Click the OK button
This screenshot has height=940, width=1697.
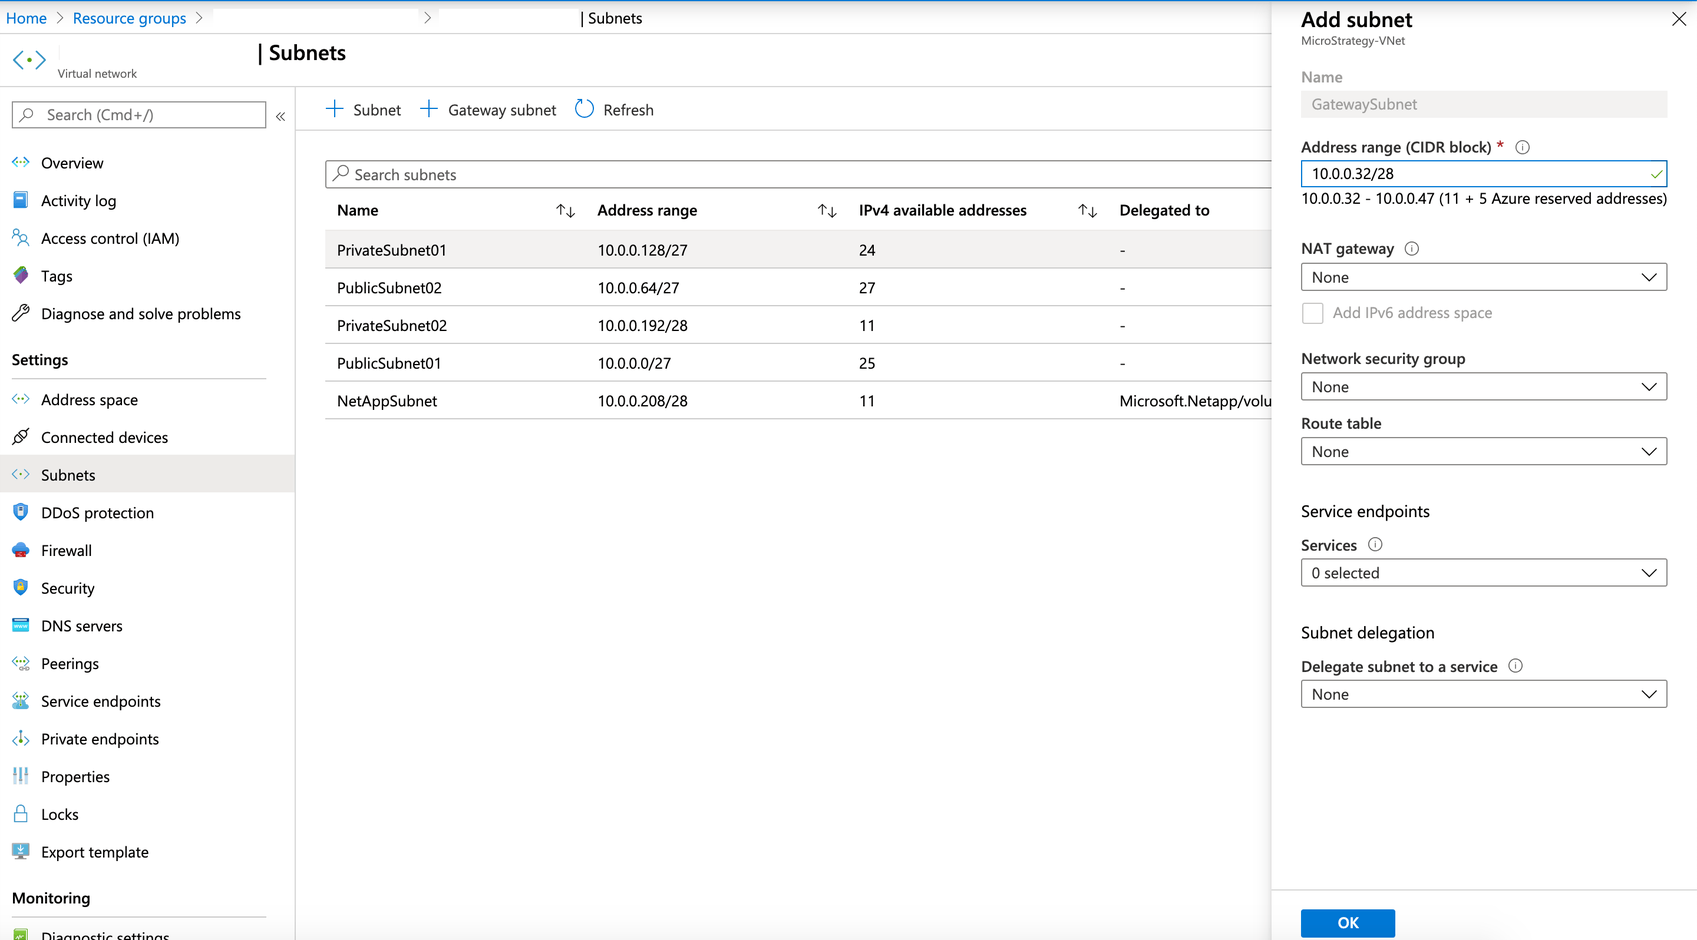(x=1347, y=923)
